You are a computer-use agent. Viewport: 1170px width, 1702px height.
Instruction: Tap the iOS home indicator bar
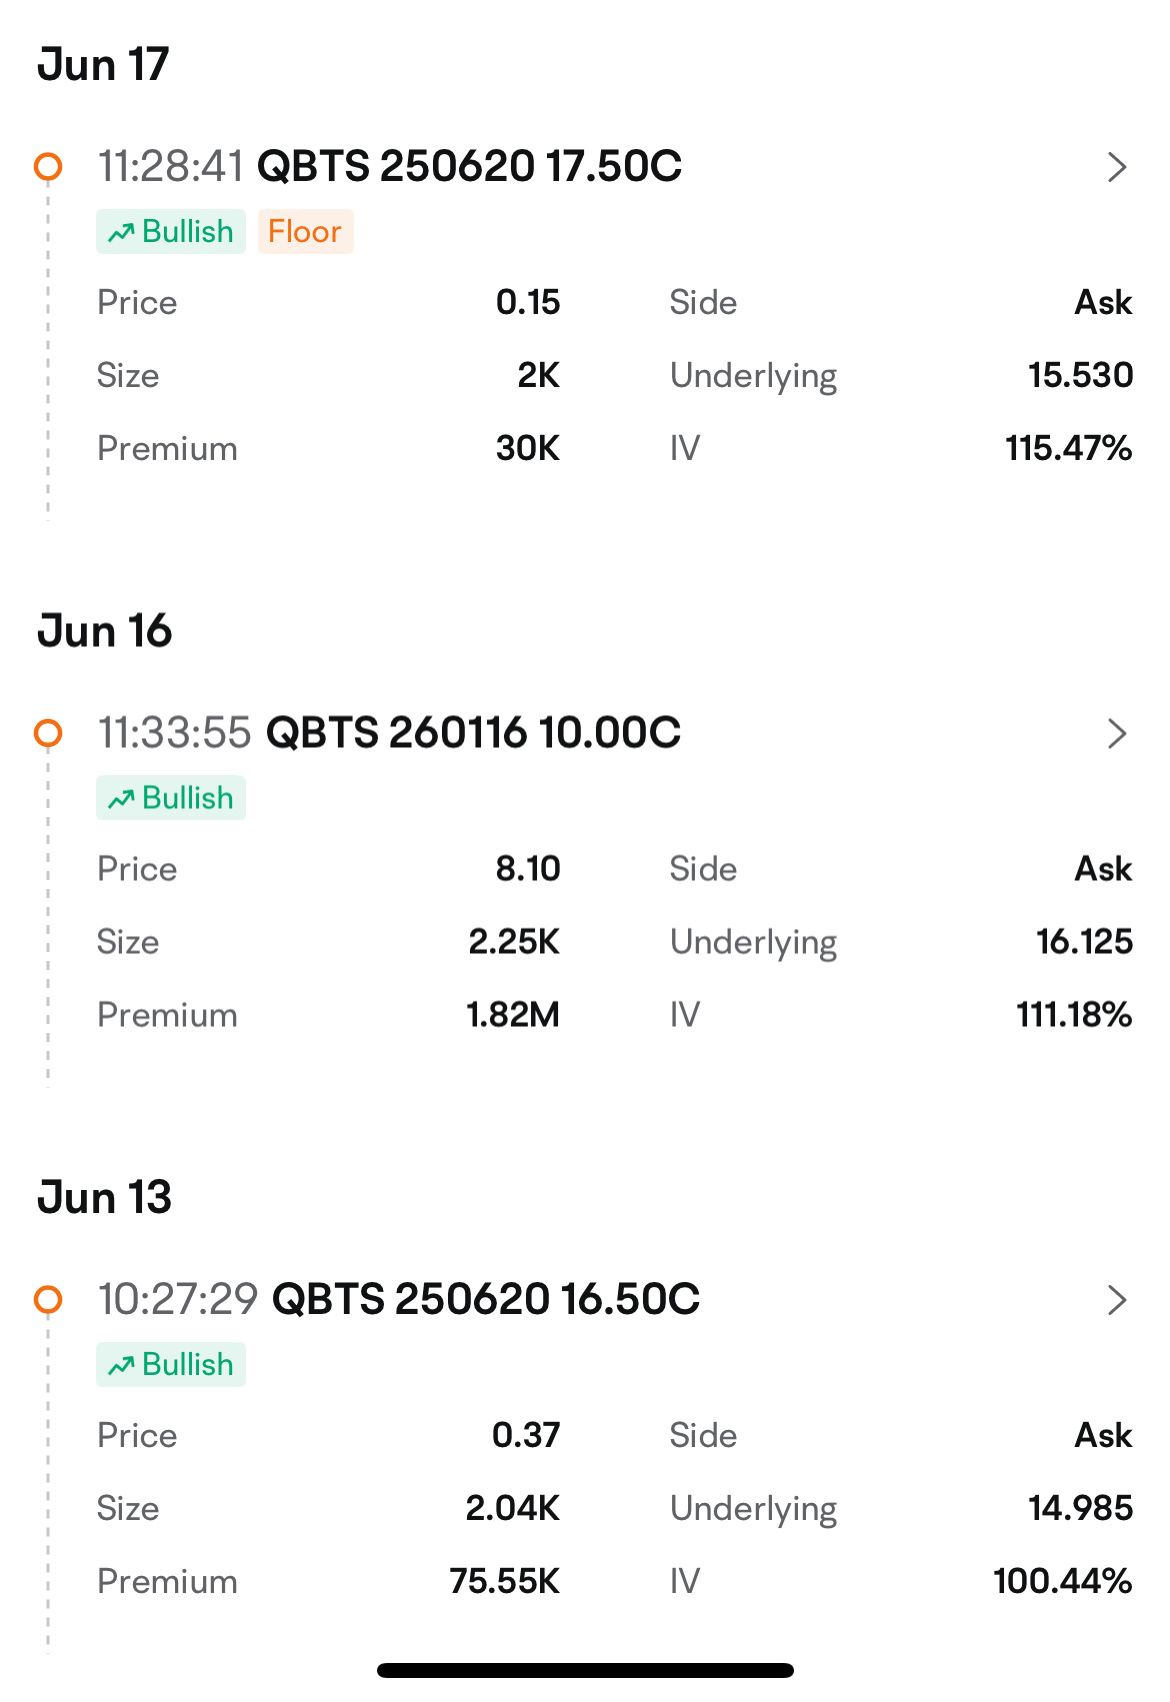tap(585, 1670)
